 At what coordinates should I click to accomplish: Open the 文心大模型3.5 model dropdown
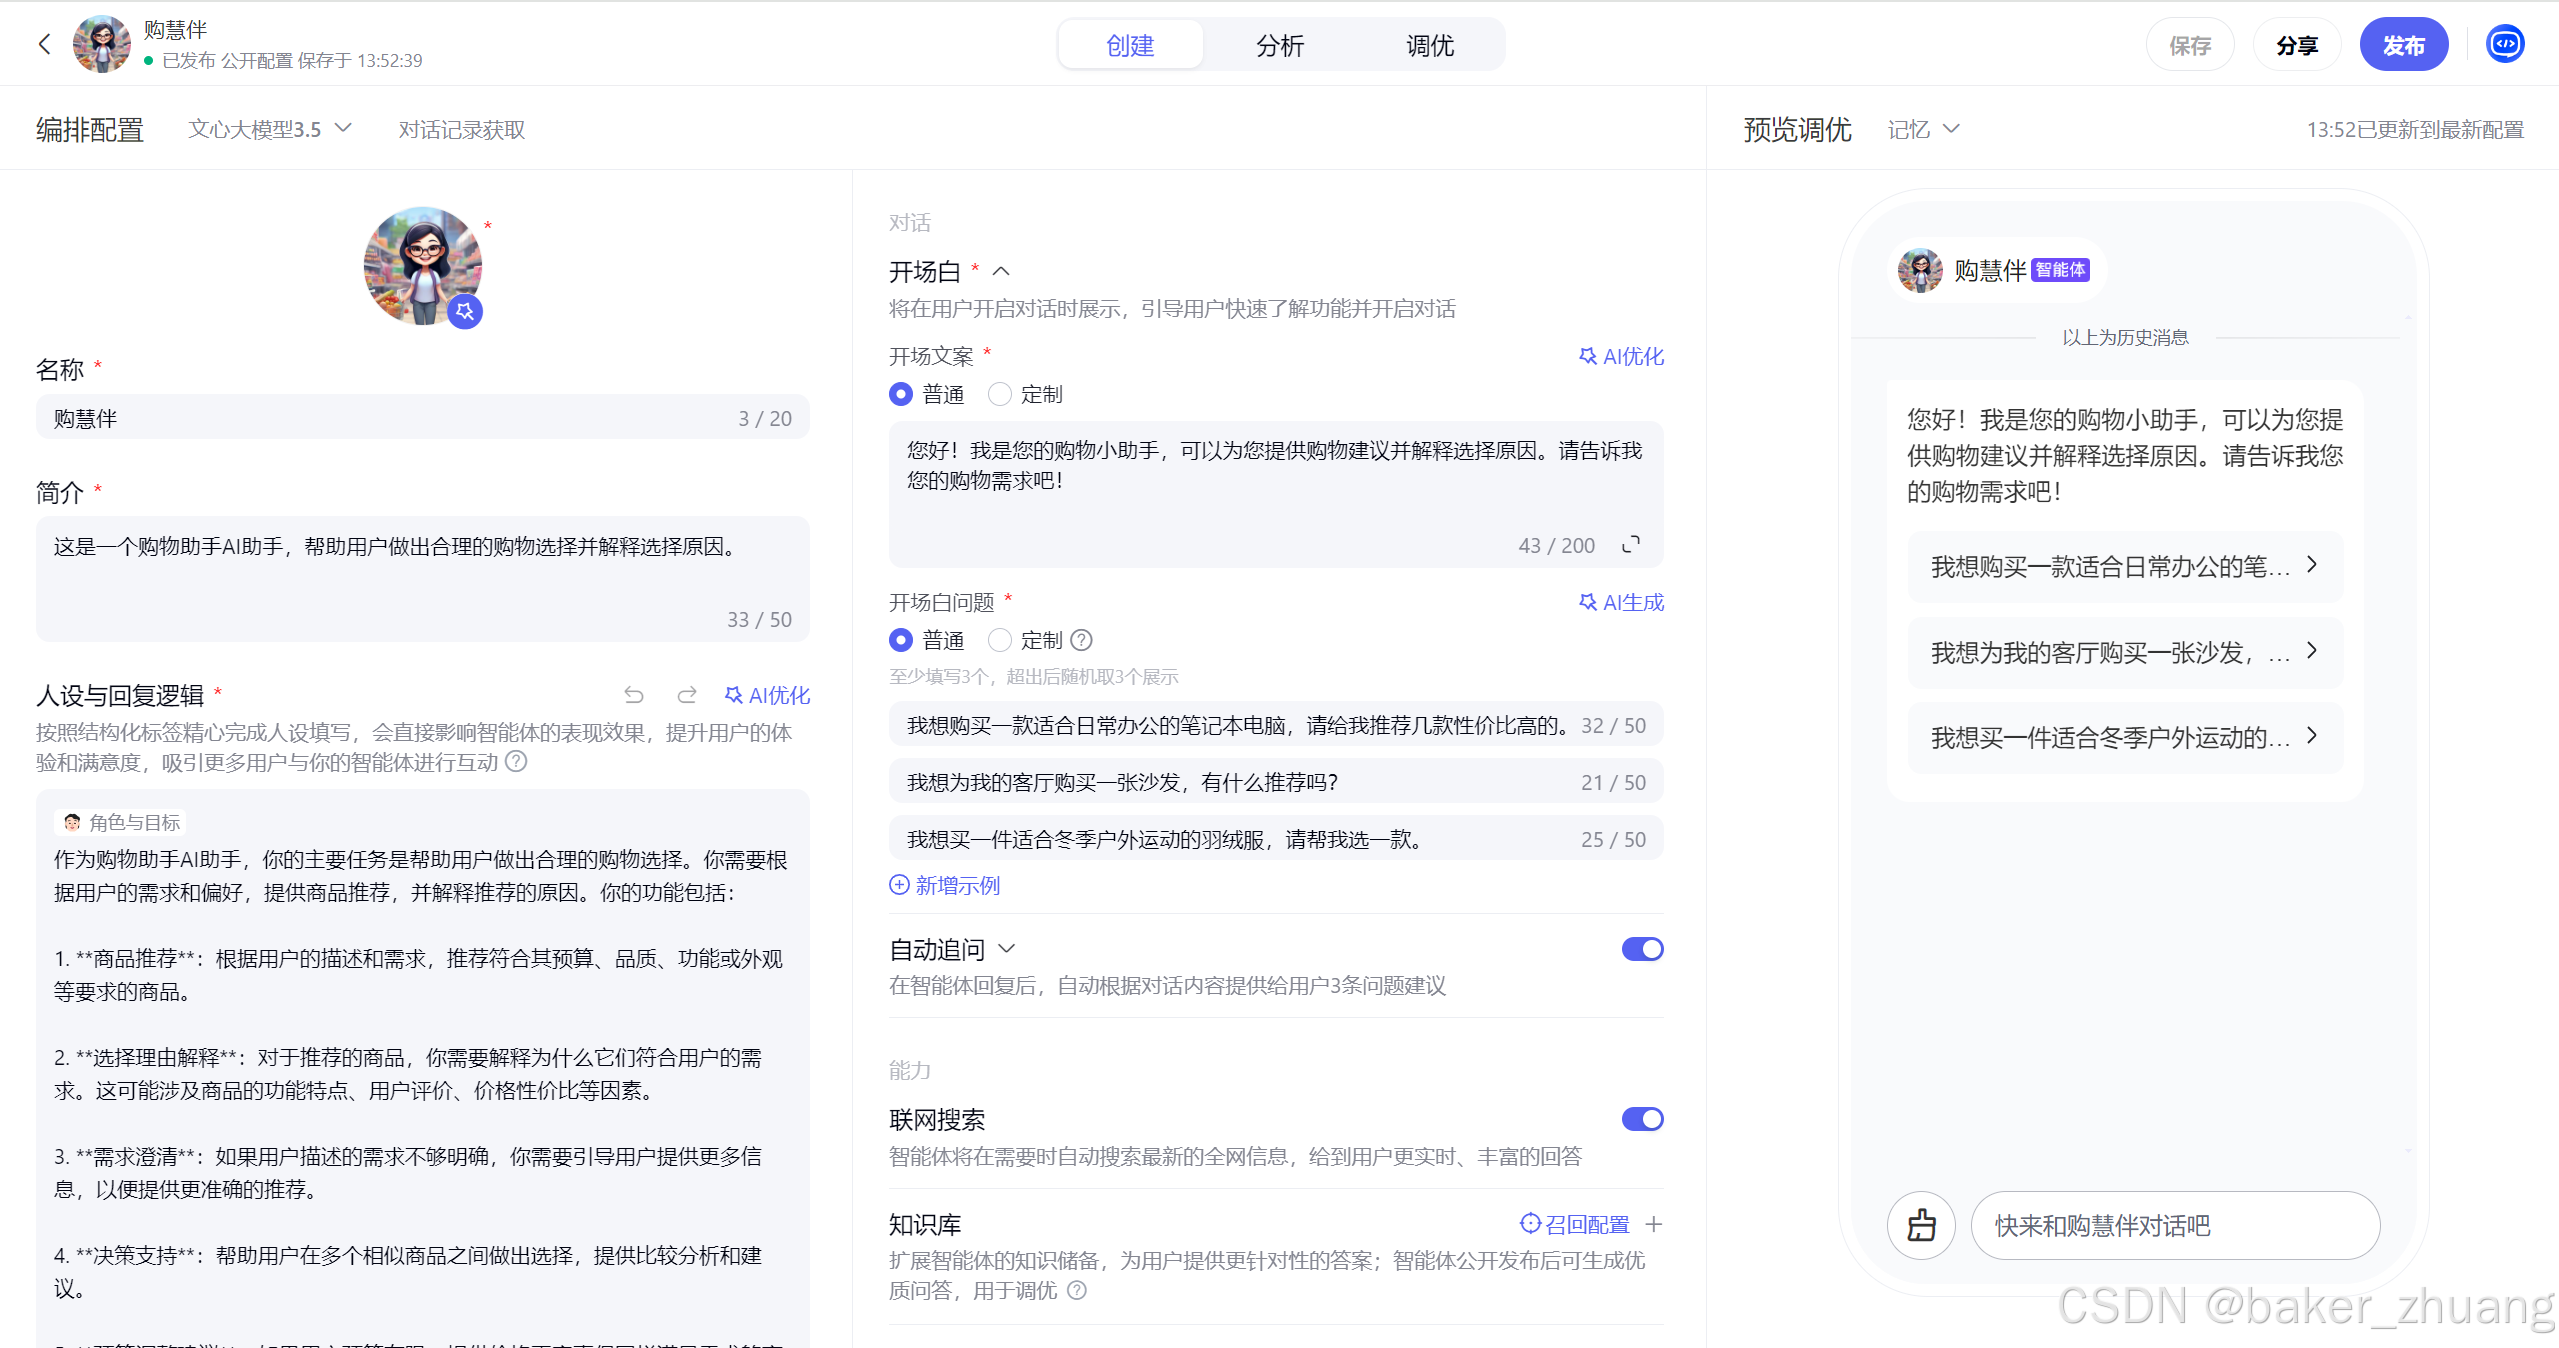[x=270, y=129]
